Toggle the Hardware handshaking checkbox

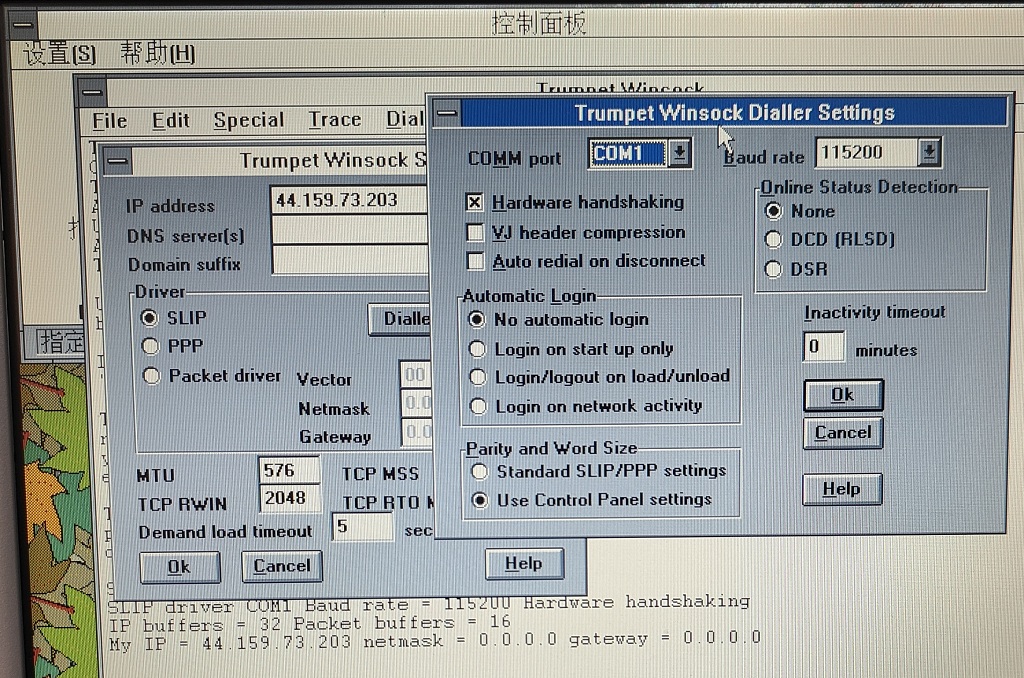(x=475, y=202)
